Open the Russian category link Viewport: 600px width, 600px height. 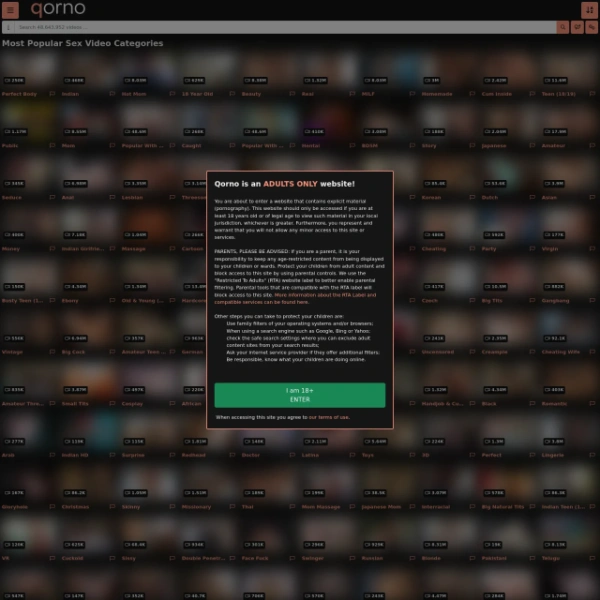coord(372,558)
